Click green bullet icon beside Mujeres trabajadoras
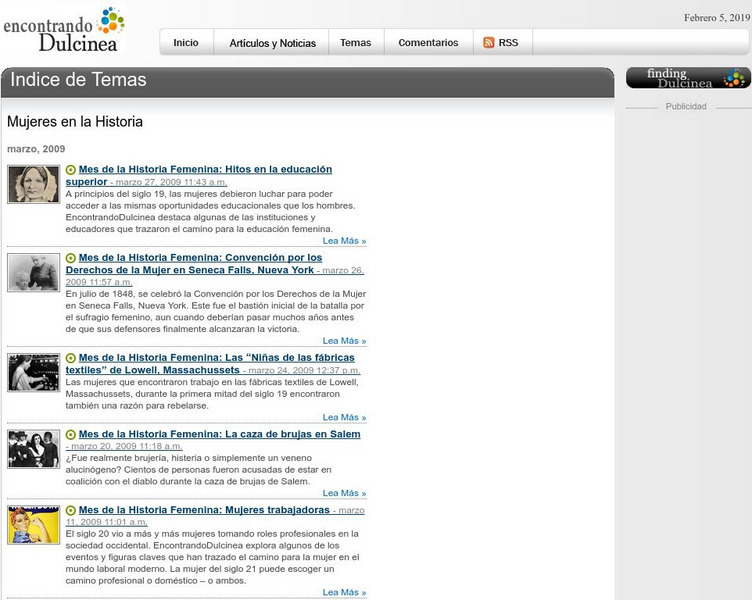The image size is (752, 600). pos(70,510)
